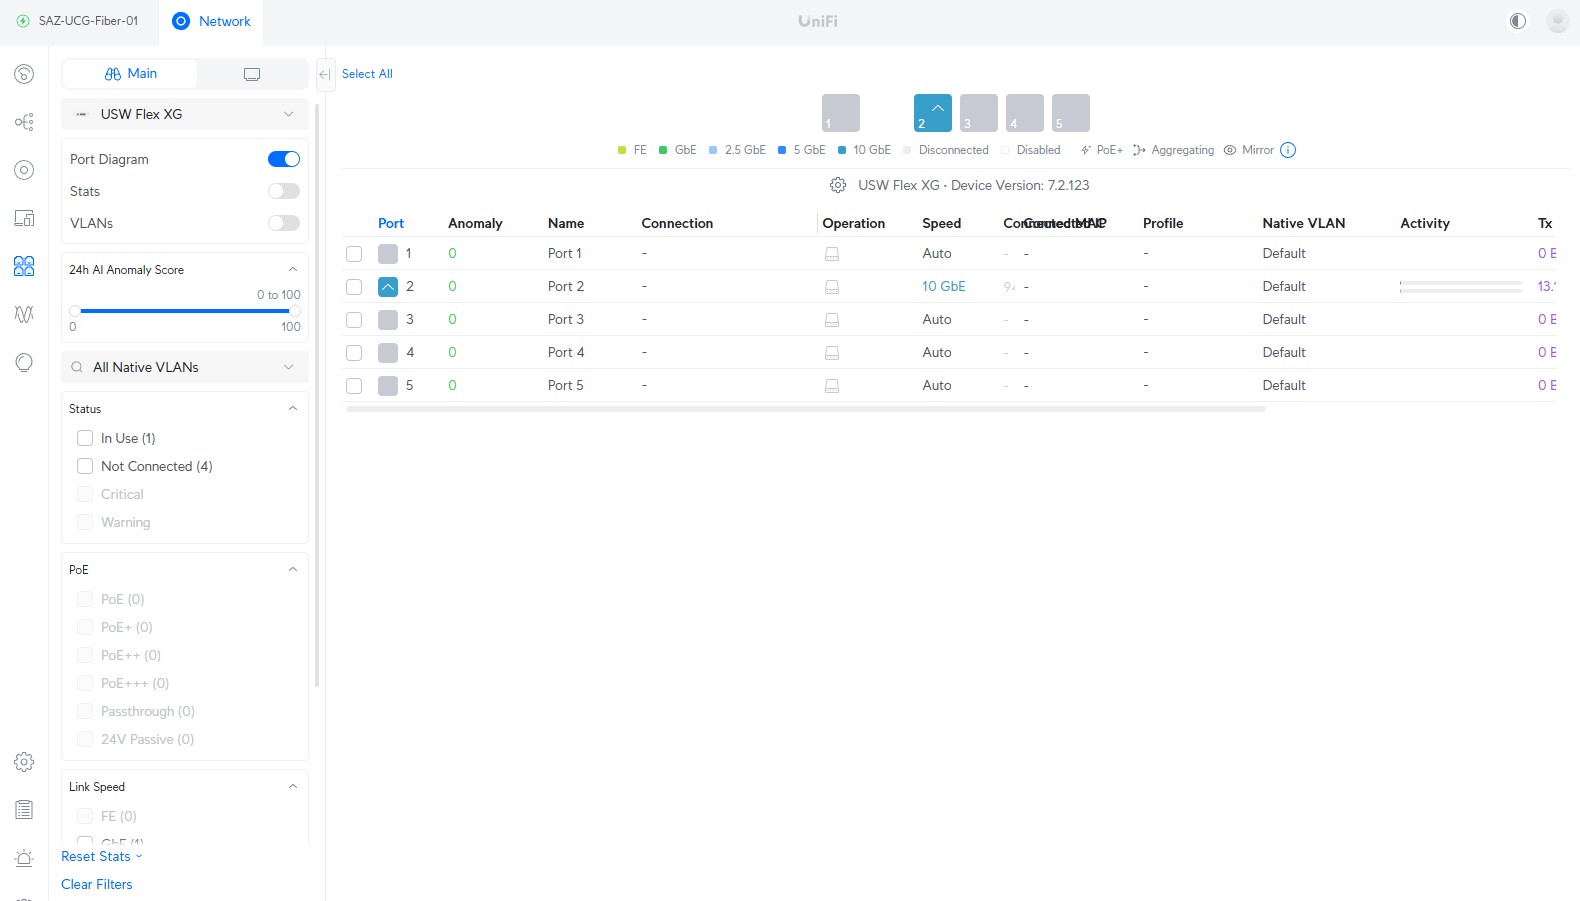Toggle the dark mode theme icon
The width and height of the screenshot is (1580, 901).
[x=1518, y=21]
